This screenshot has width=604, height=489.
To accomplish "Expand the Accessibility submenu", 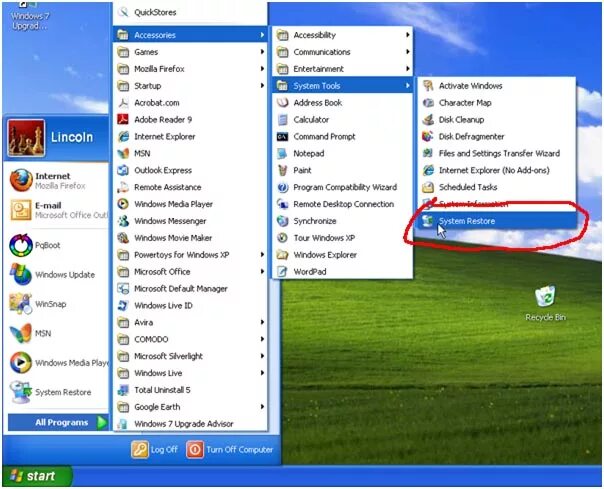I will [343, 35].
